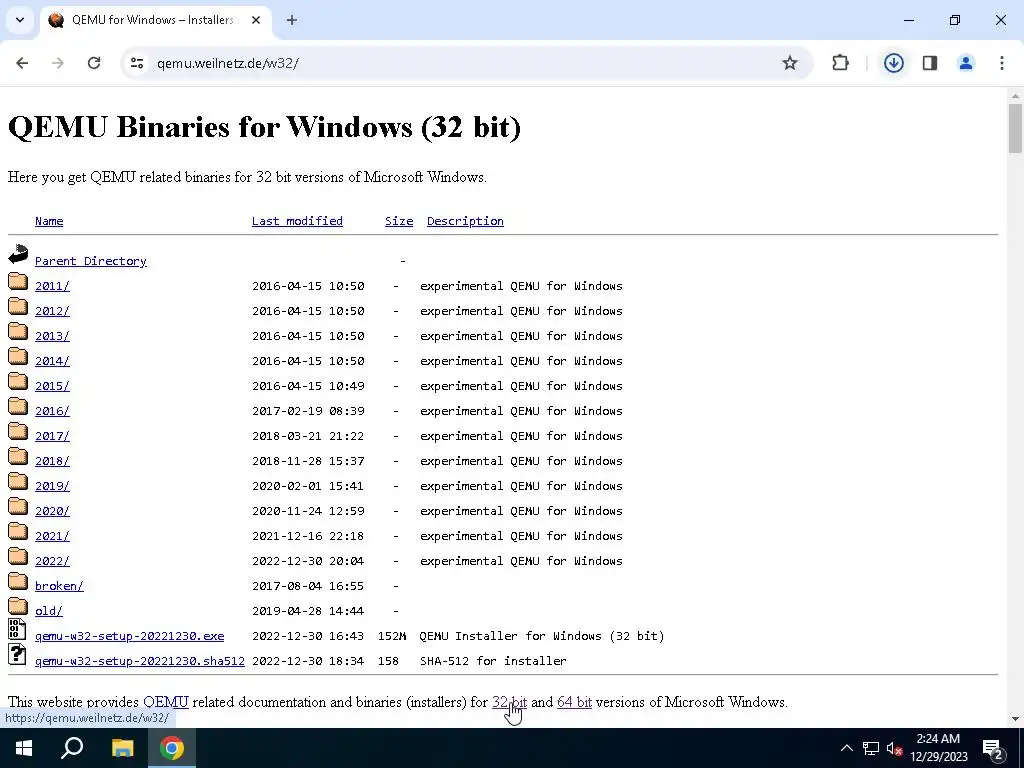Screen dimensions: 1024x768
Task: Click the folder icon for 2011/
Action: click(x=18, y=281)
